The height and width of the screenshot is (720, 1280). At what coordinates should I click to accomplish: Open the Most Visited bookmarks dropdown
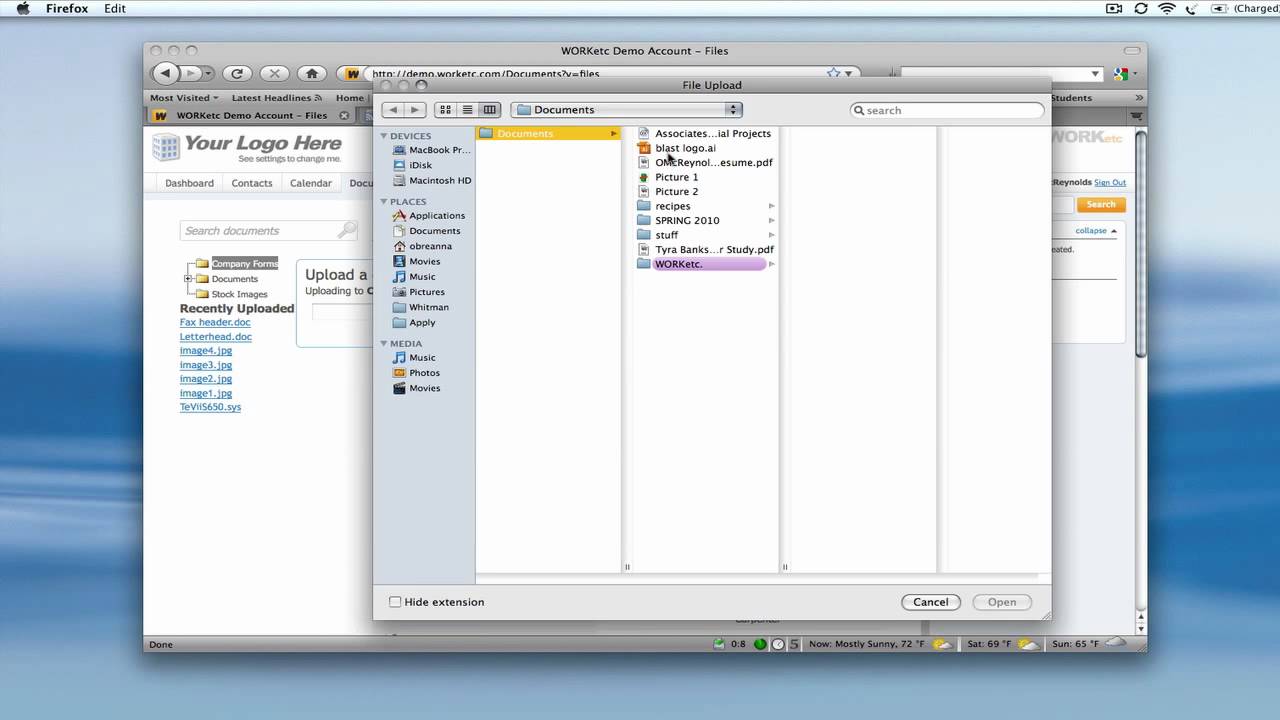point(185,98)
